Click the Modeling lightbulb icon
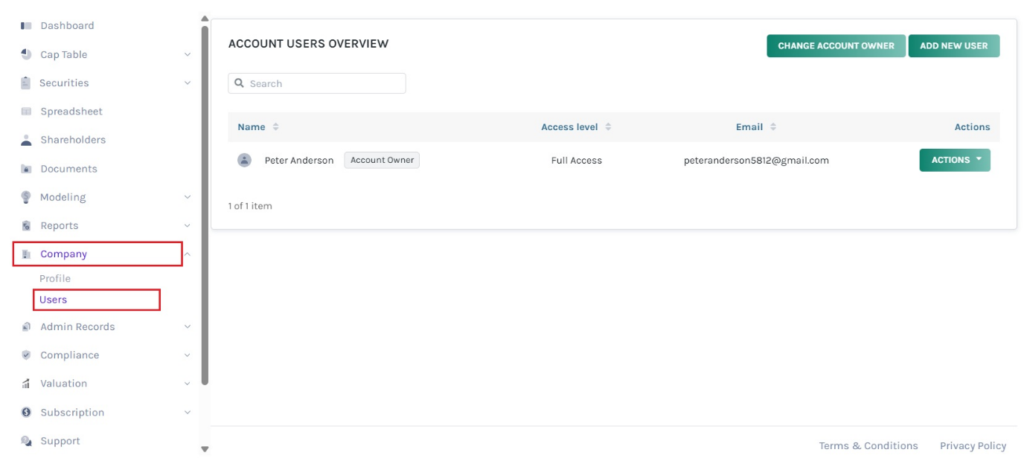The height and width of the screenshot is (464, 1024). click(x=26, y=197)
